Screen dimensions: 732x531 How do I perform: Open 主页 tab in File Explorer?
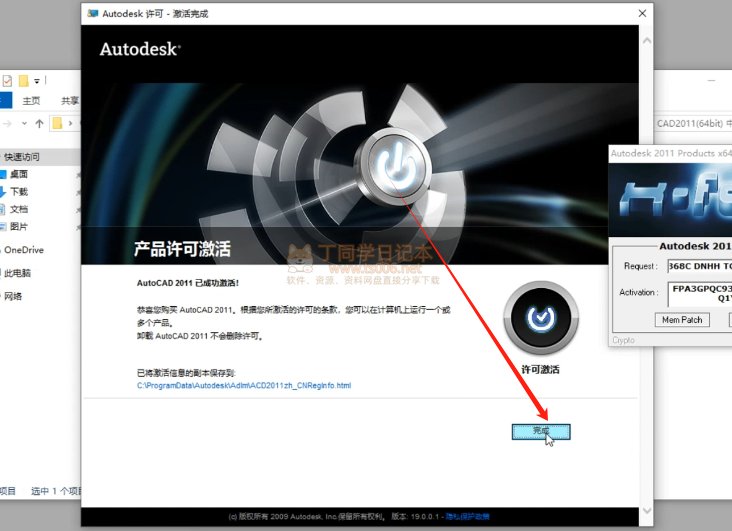click(31, 100)
